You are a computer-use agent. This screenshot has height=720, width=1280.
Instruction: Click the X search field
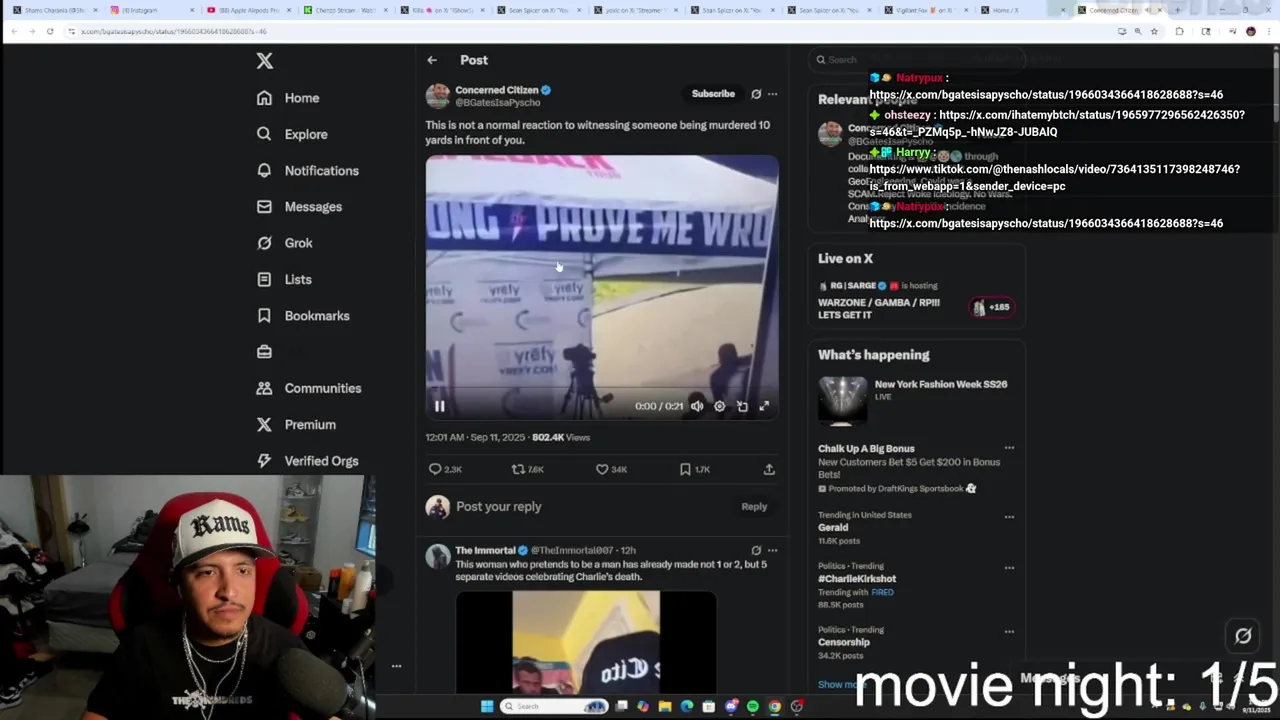[x=916, y=60]
